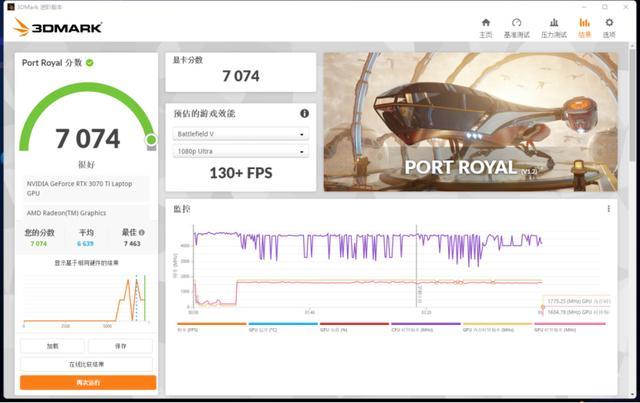Expand the 1080p Ultra resolution dropdown

tap(241, 151)
